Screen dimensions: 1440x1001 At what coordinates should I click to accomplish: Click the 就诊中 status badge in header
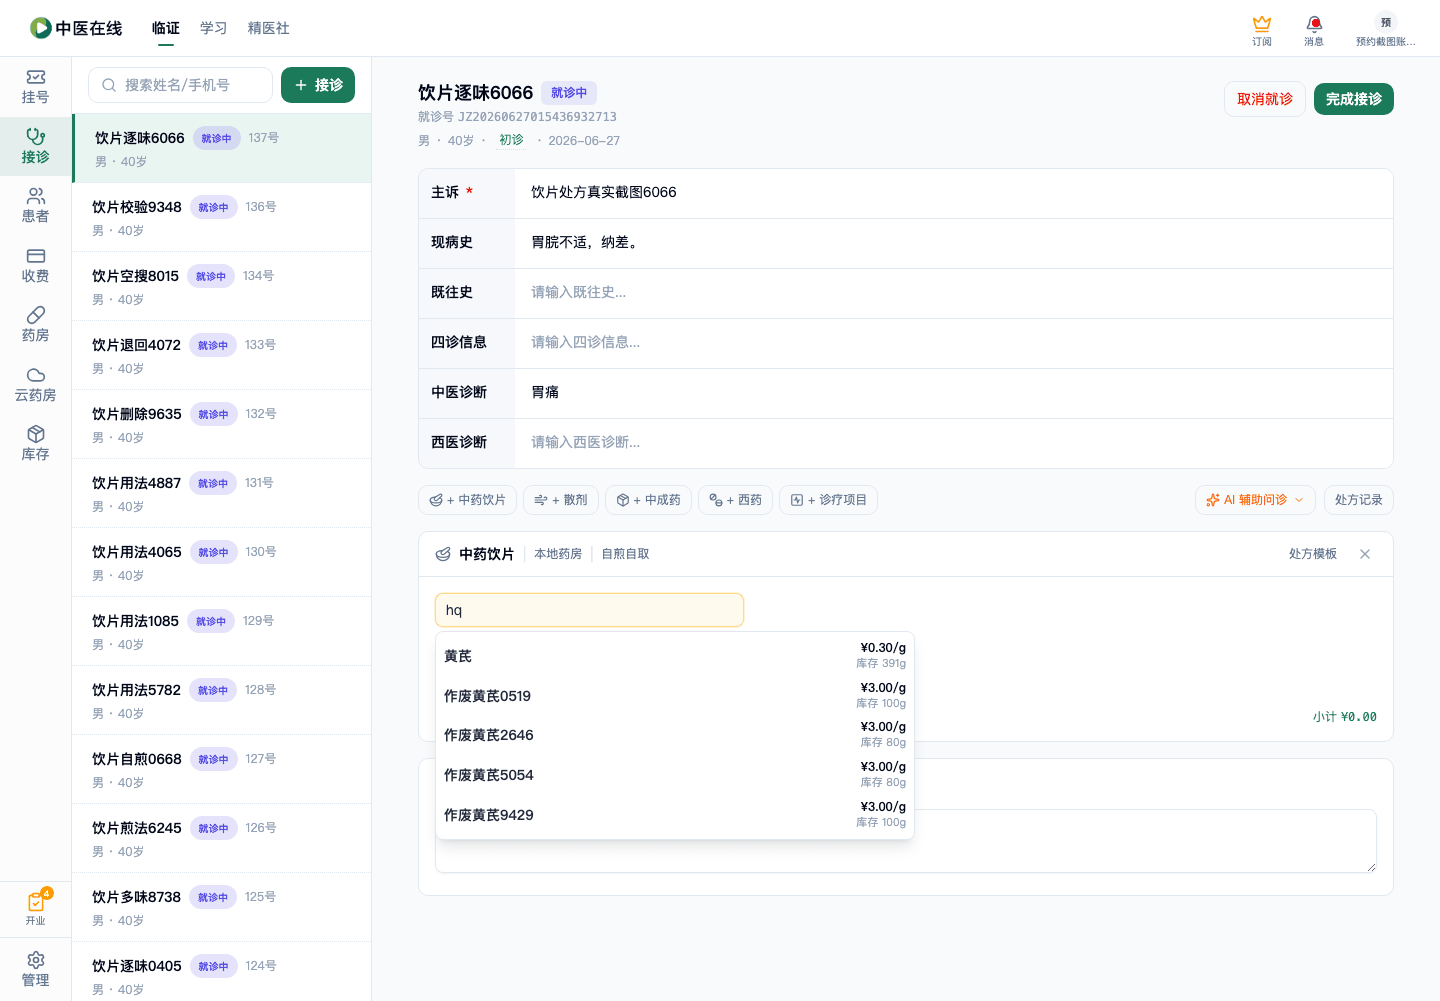pos(569,93)
